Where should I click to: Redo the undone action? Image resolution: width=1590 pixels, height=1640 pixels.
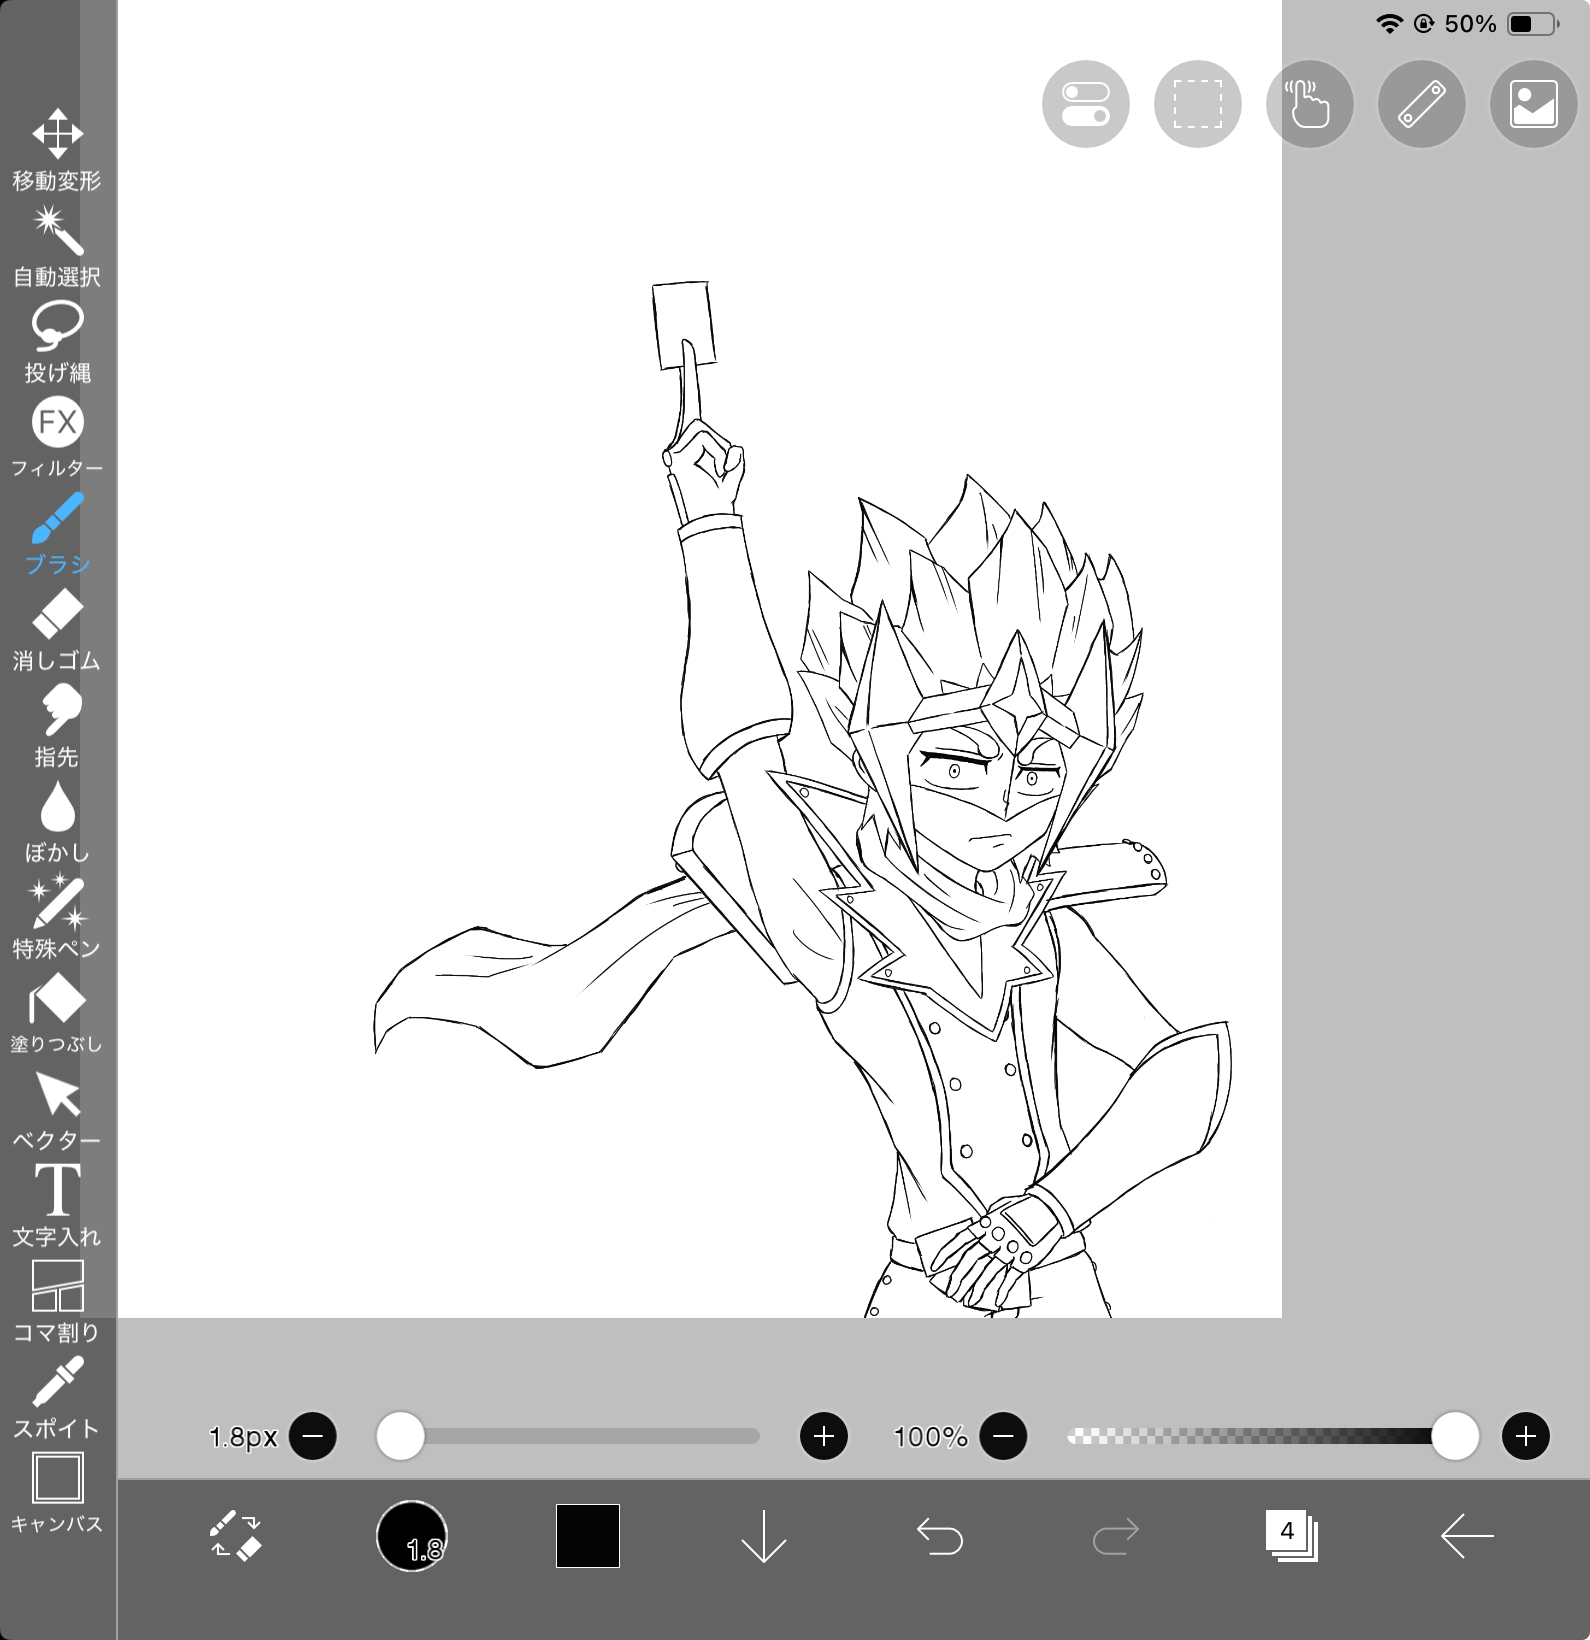click(1116, 1536)
